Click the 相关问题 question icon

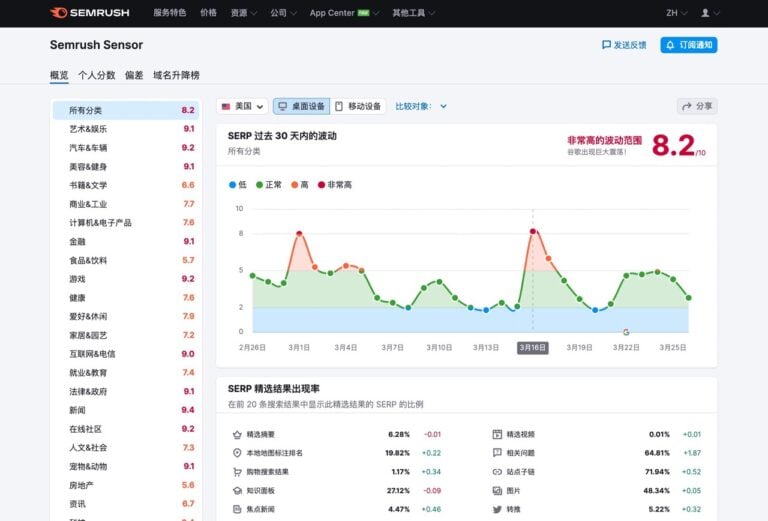[497, 453]
